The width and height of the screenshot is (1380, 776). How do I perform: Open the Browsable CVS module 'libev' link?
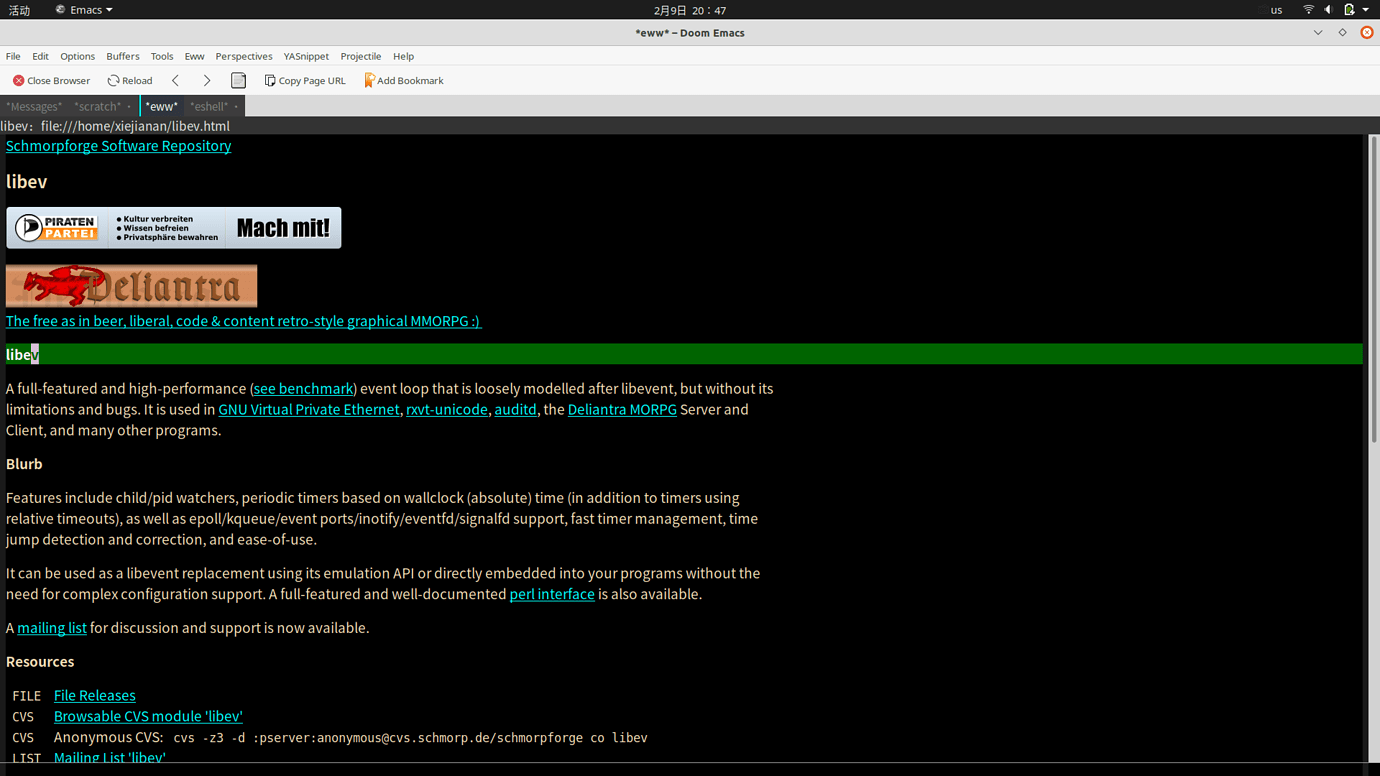148,717
